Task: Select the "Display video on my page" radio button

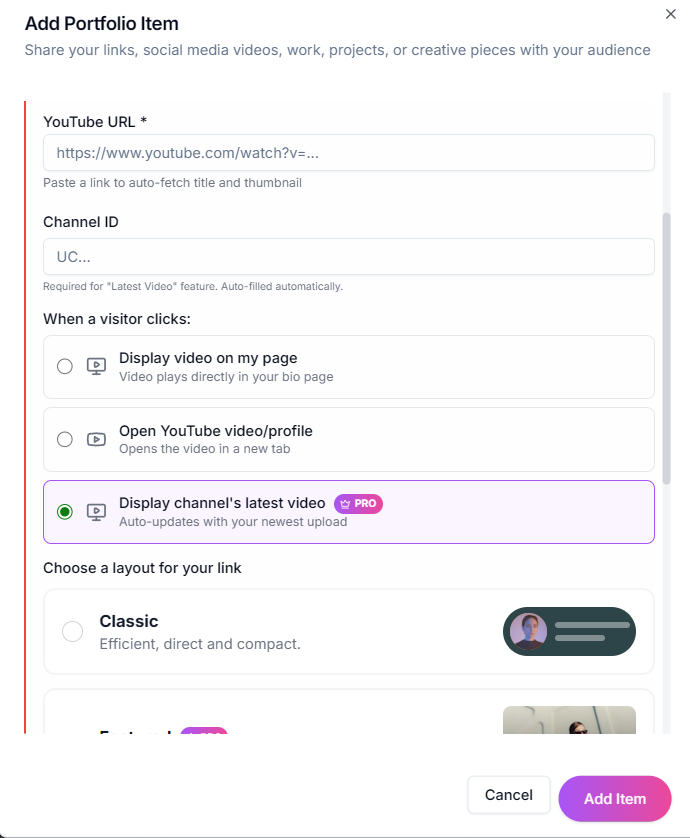Action: 65,366
